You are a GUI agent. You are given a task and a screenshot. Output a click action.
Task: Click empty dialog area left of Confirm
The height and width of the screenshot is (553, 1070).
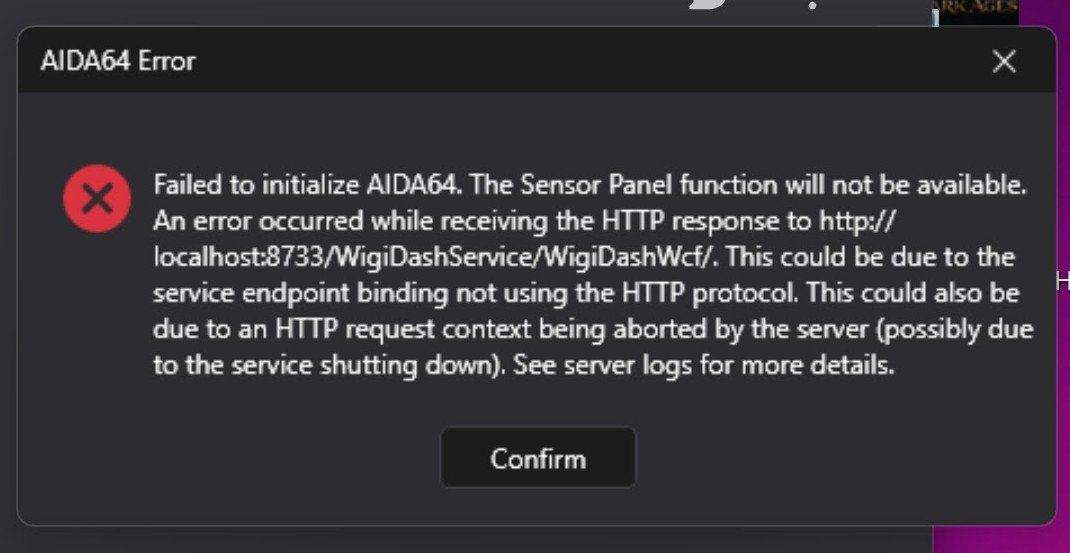click(250, 458)
